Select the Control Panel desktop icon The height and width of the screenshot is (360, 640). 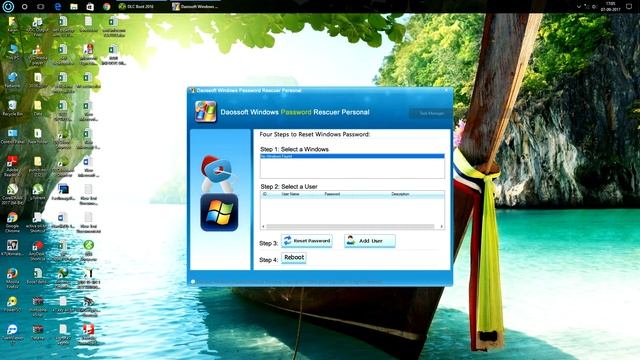pyautogui.click(x=12, y=136)
